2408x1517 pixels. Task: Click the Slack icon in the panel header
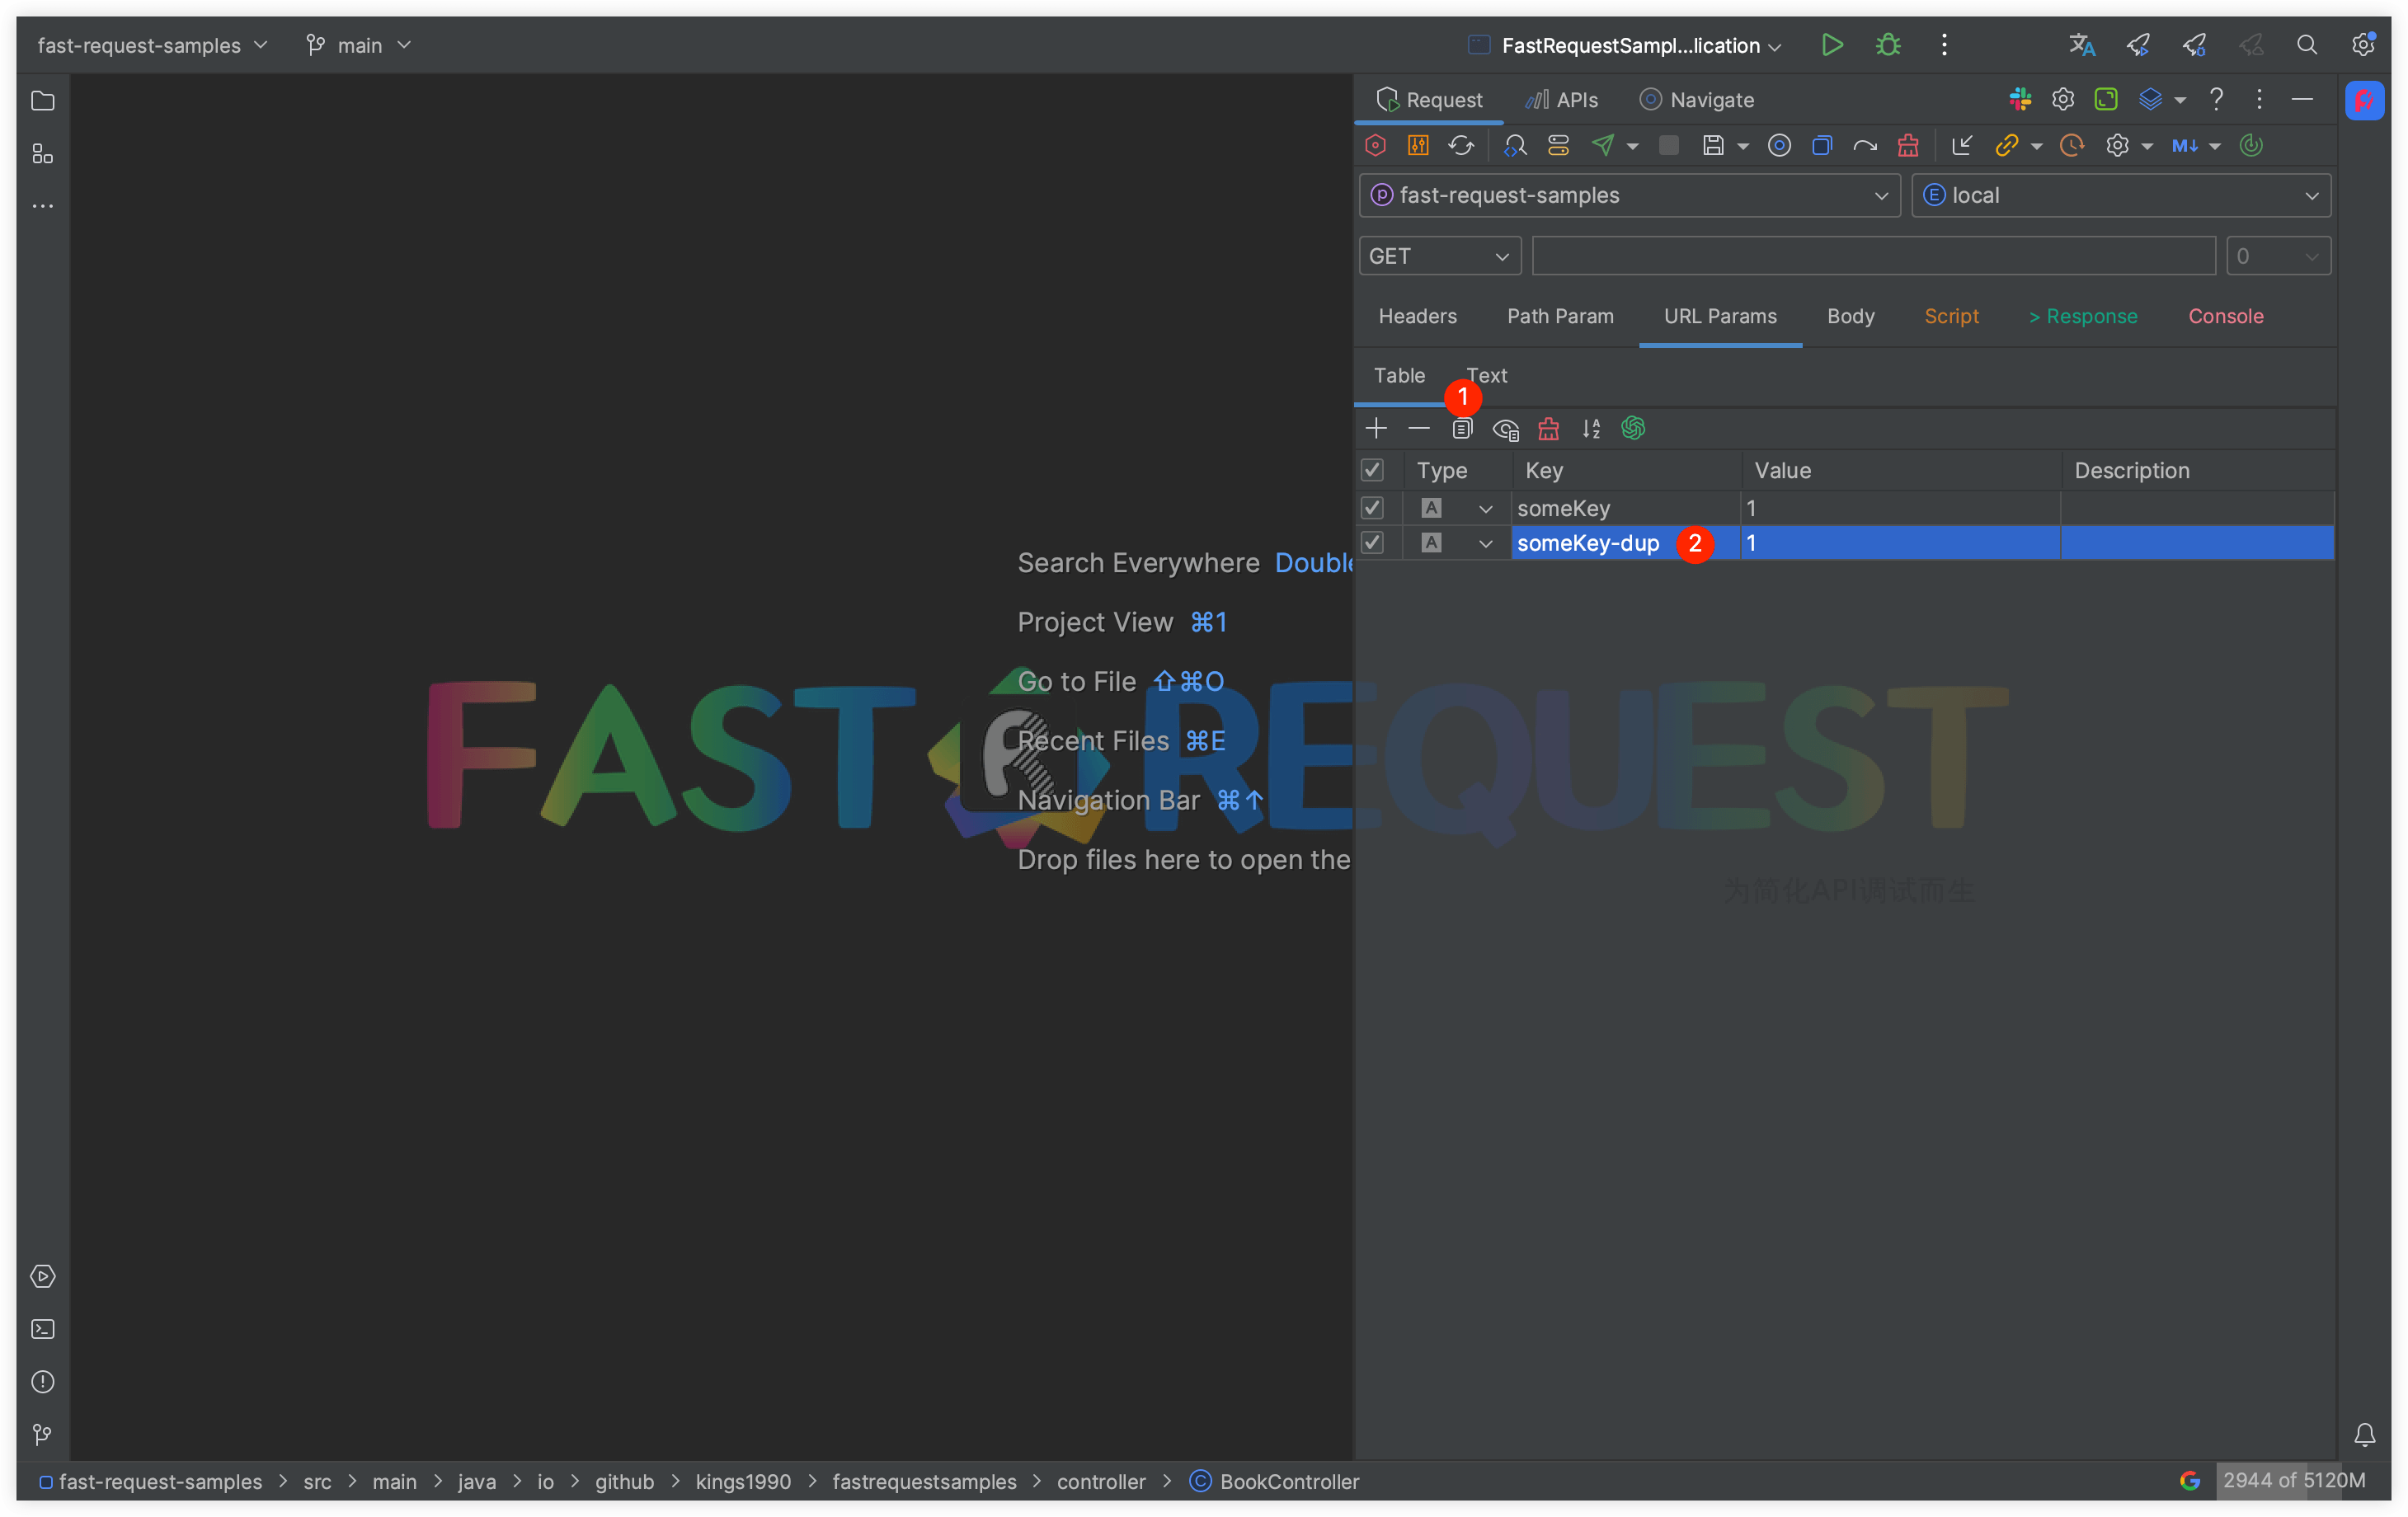coord(2020,99)
